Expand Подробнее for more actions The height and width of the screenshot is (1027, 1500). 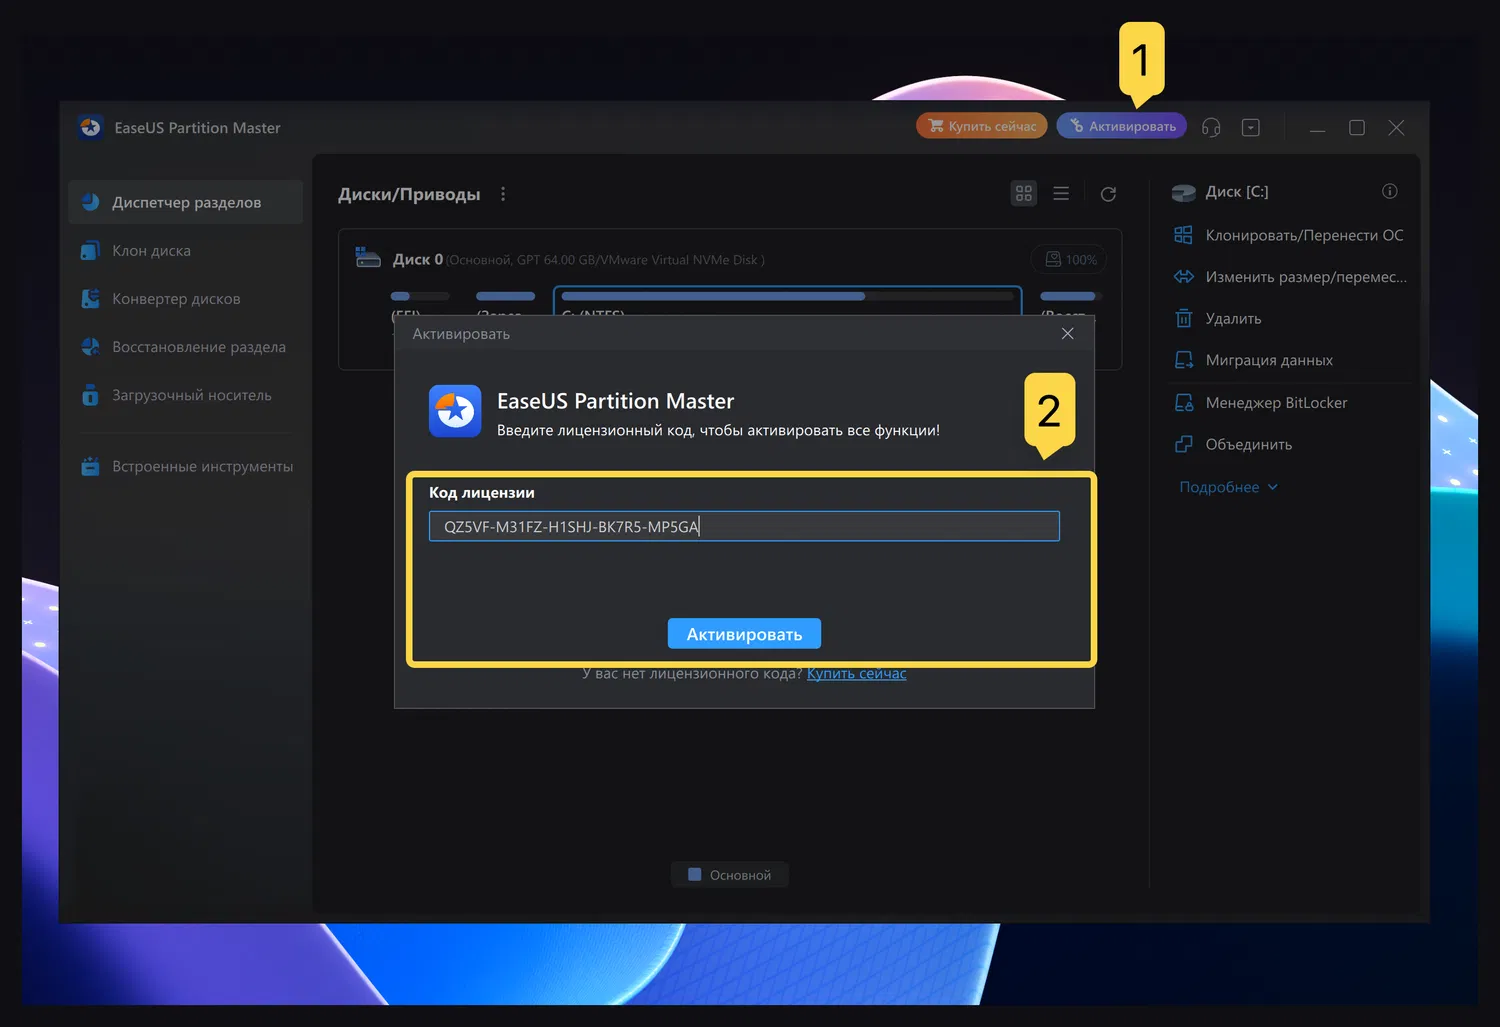click(x=1228, y=487)
